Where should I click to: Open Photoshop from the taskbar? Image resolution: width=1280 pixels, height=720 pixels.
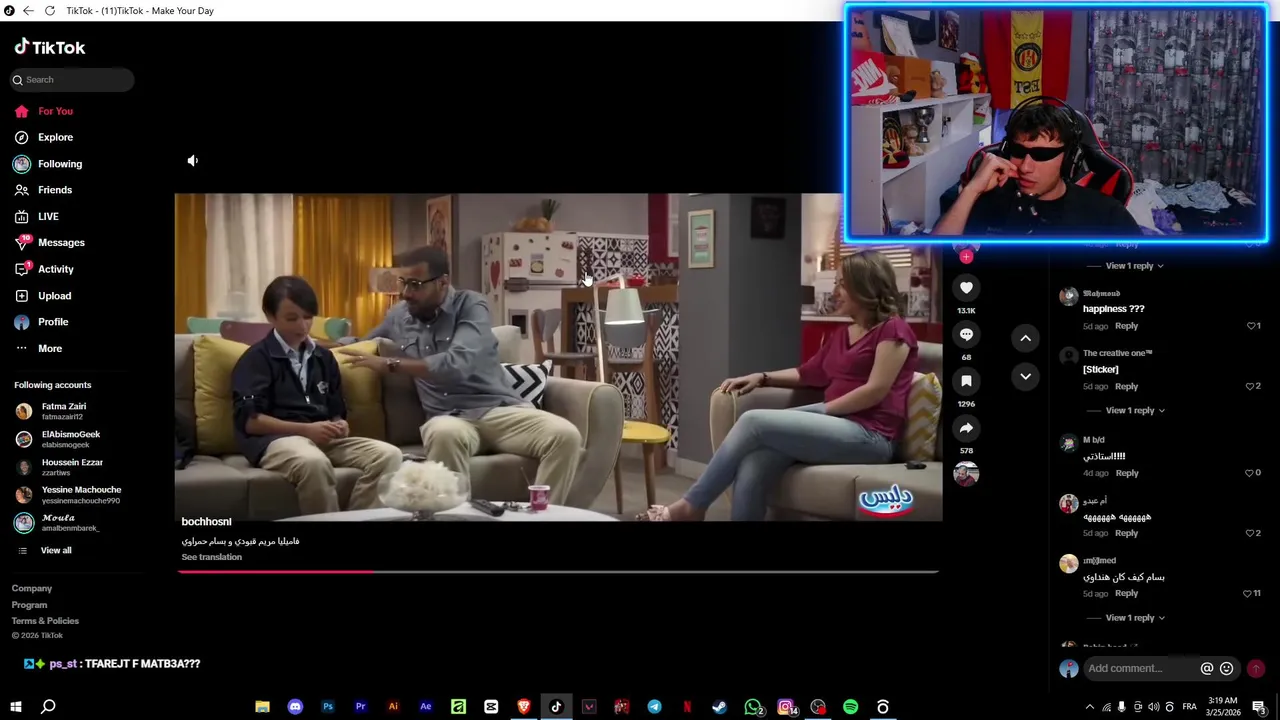click(x=328, y=707)
